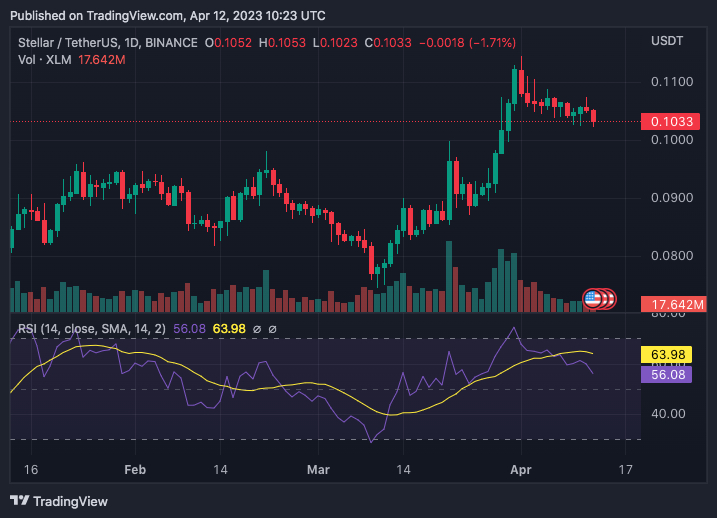
Task: Click the Feb label on time axis
Action: tap(135, 470)
